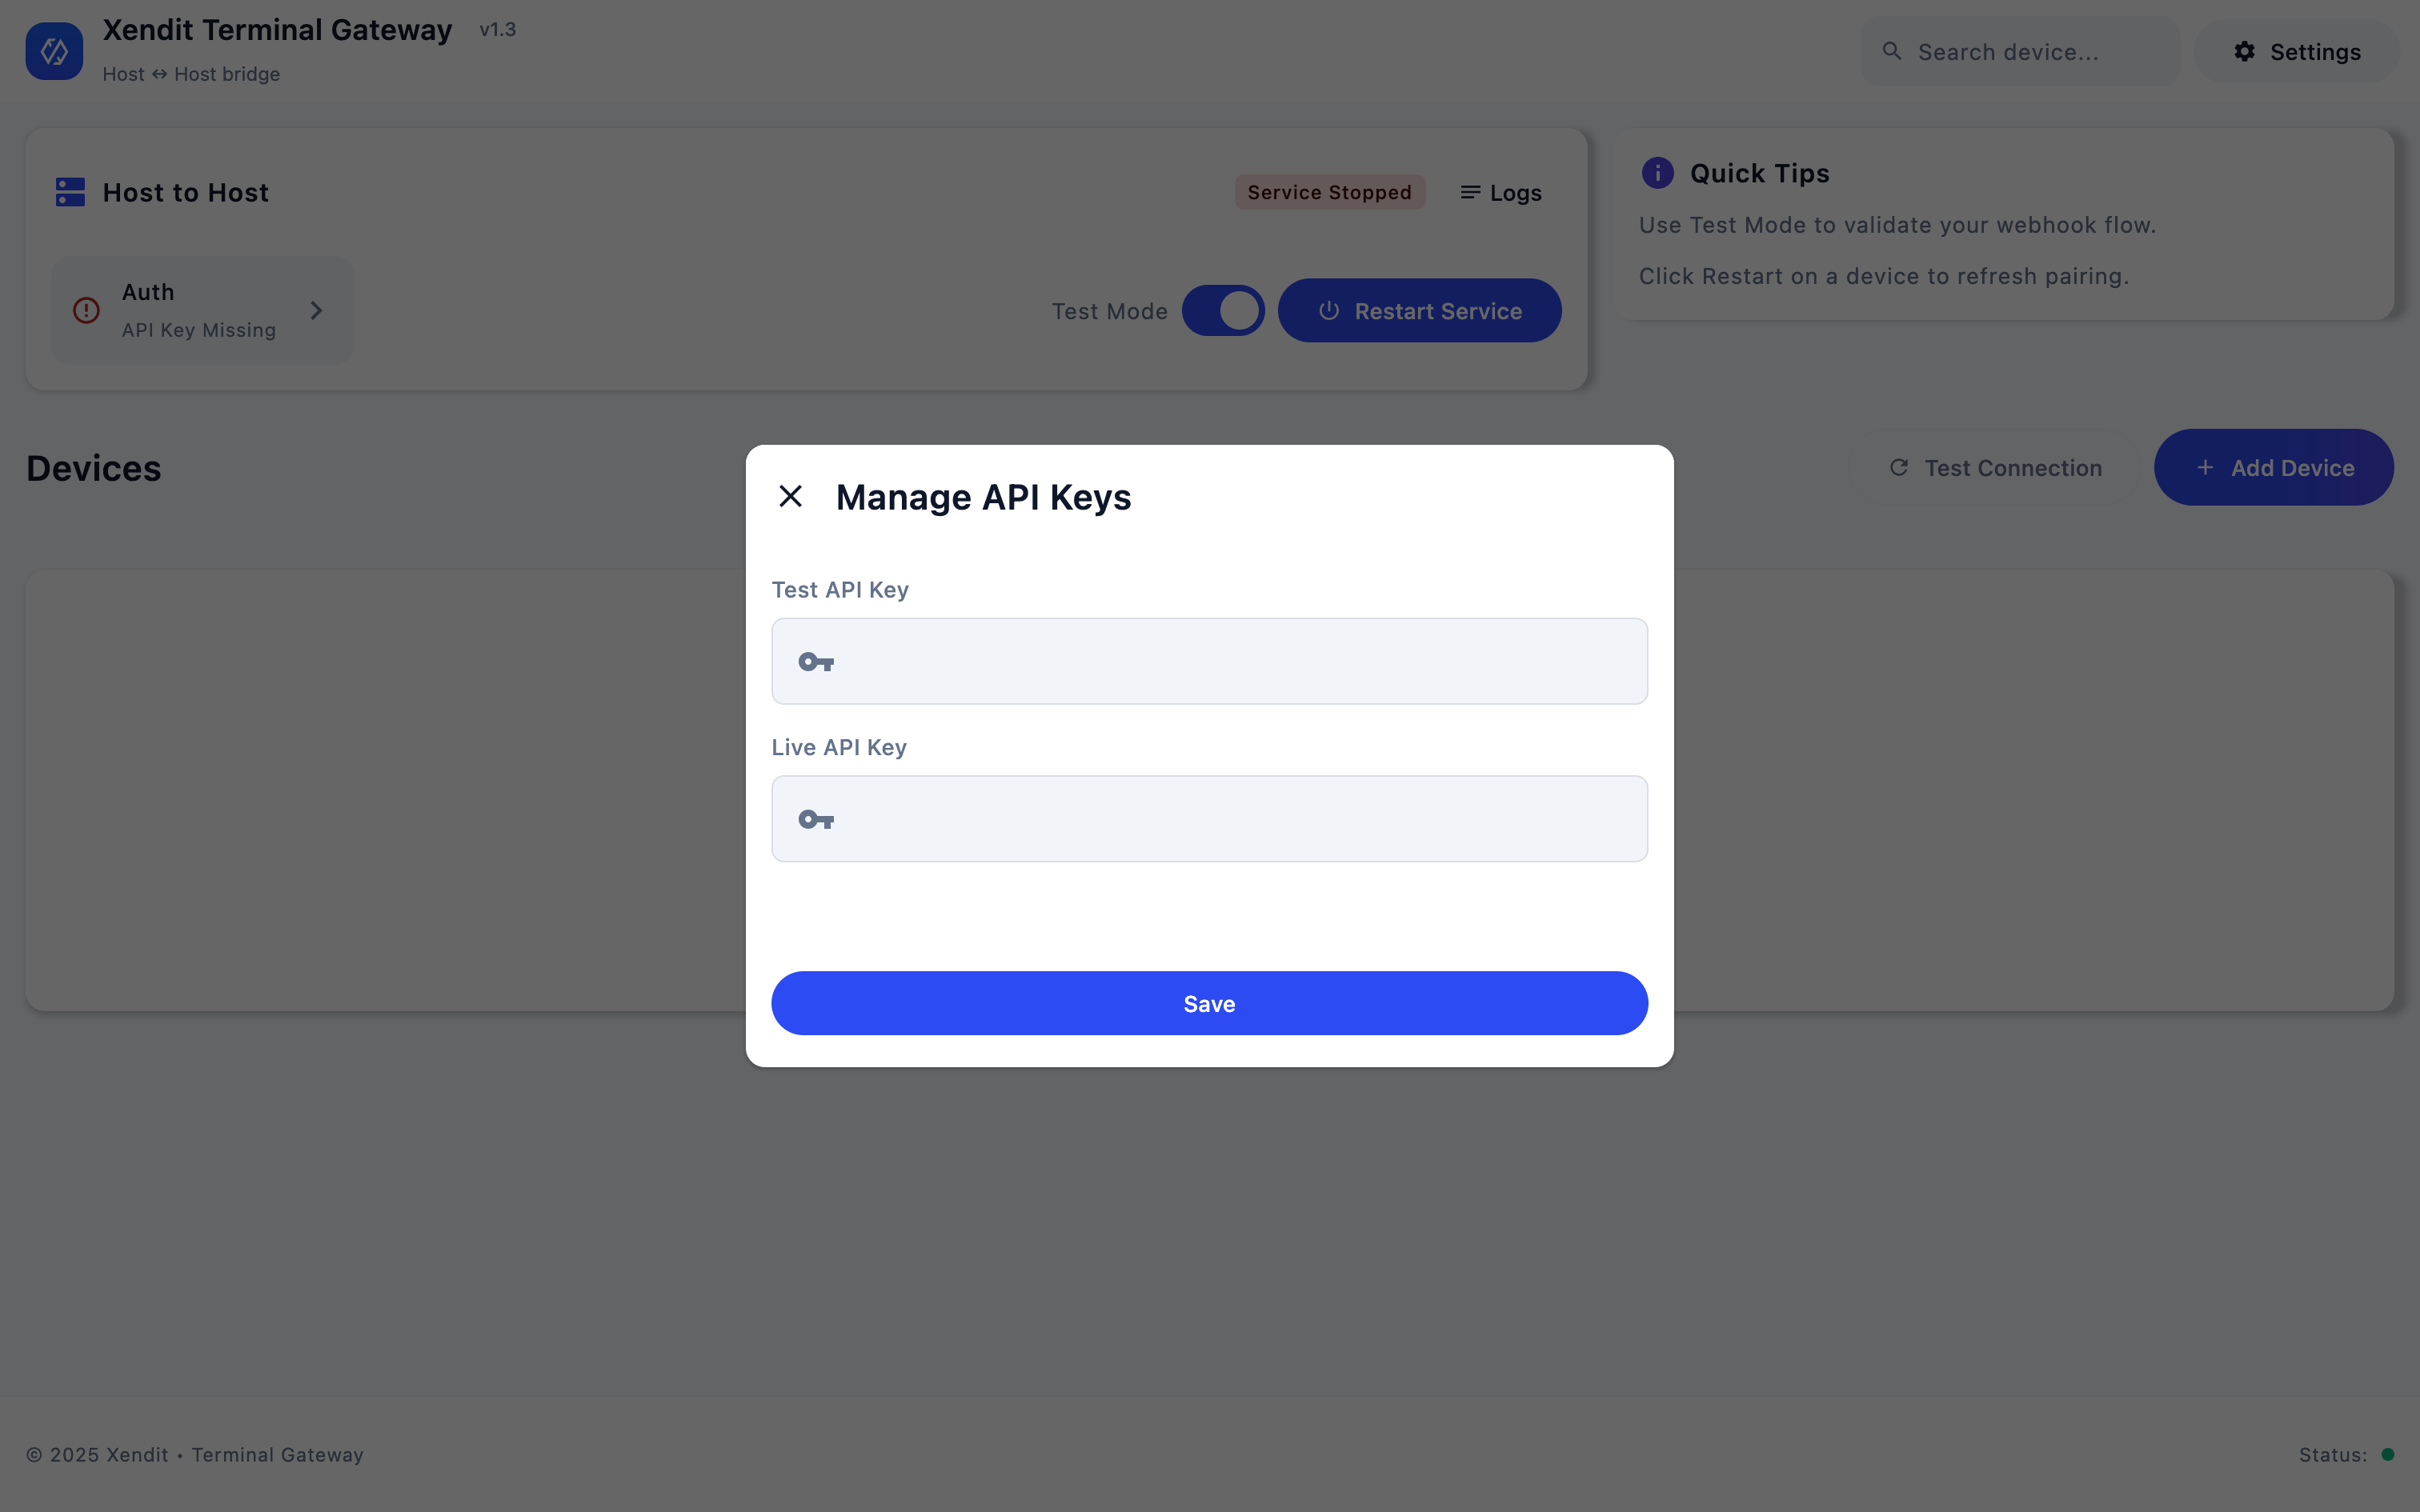Toggle Test Mode off

point(1223,310)
